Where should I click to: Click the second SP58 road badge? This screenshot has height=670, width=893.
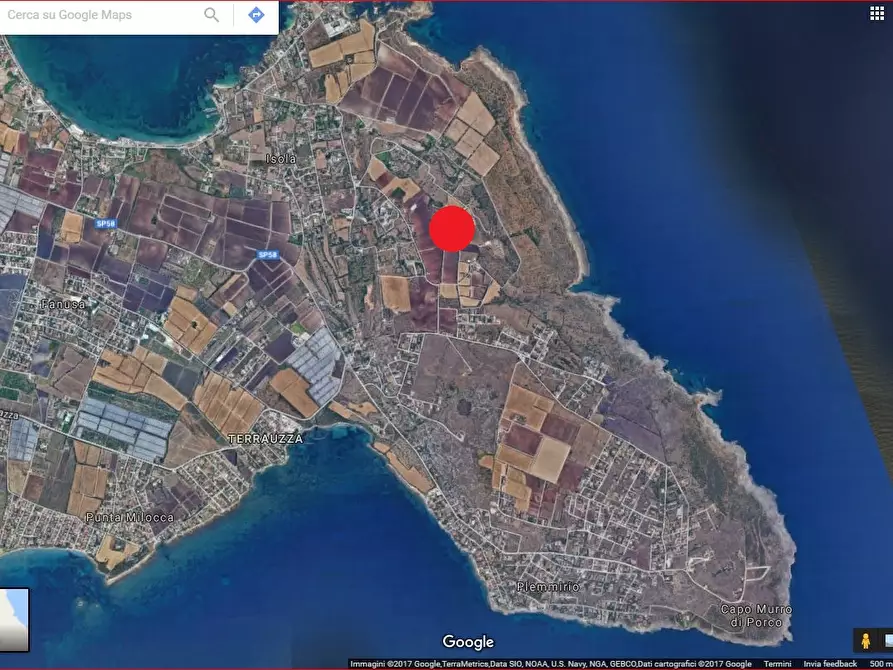pos(267,256)
